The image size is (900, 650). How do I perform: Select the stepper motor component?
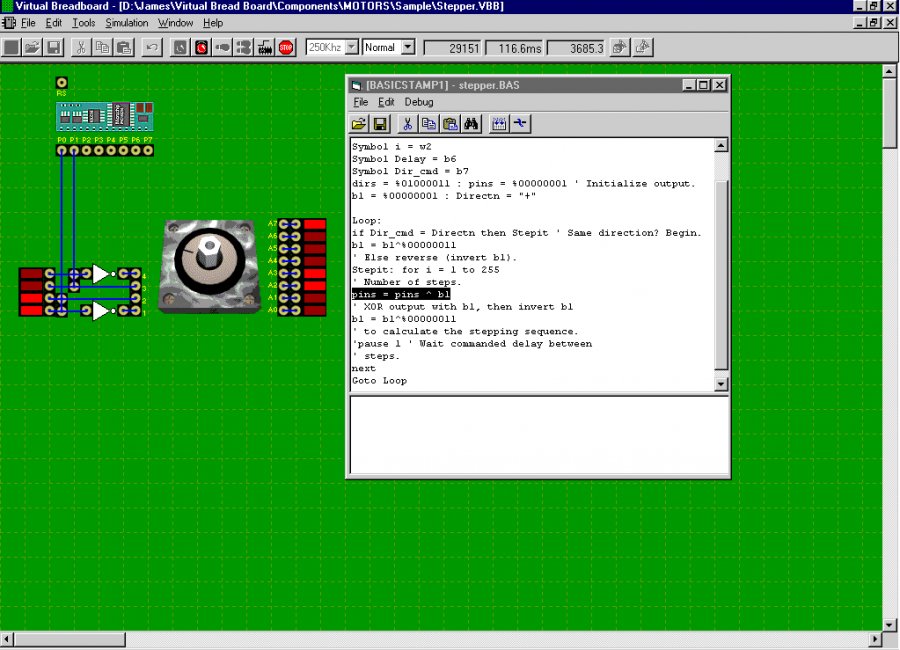pos(209,266)
